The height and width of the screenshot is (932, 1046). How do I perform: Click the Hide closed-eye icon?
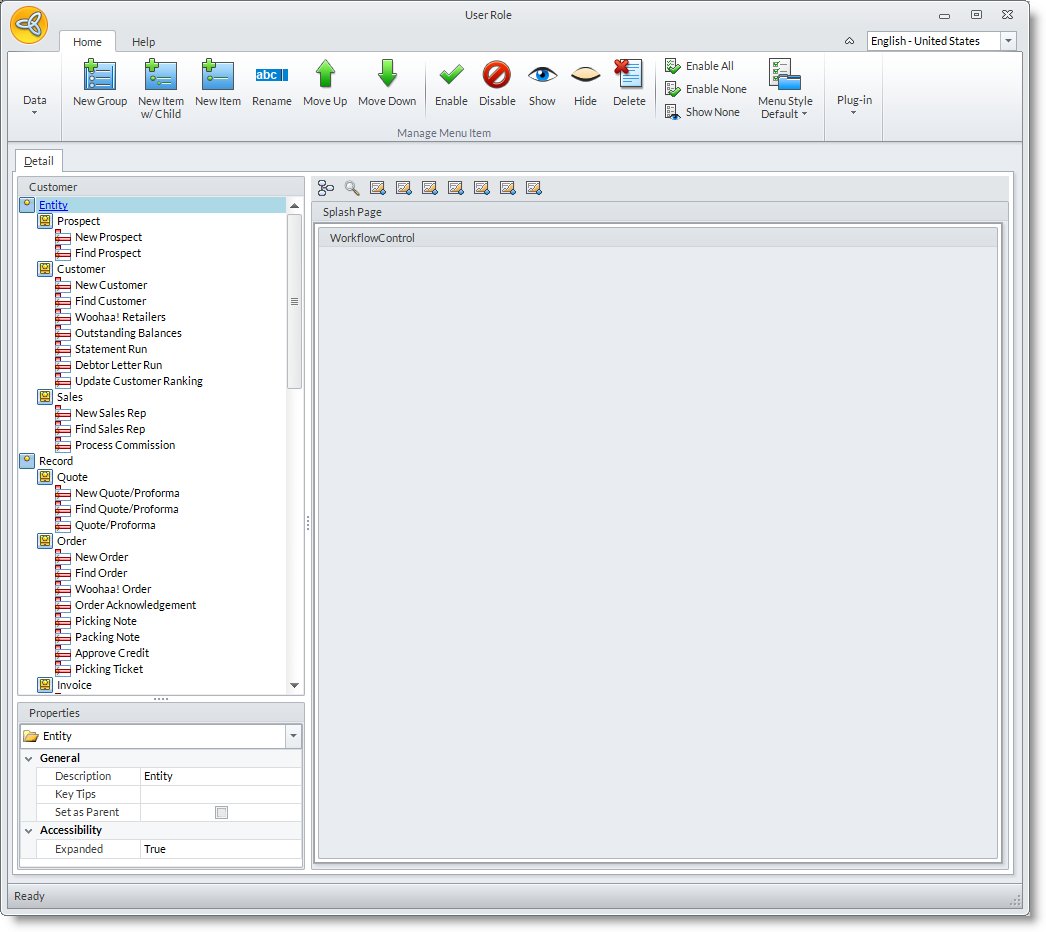coord(585,76)
